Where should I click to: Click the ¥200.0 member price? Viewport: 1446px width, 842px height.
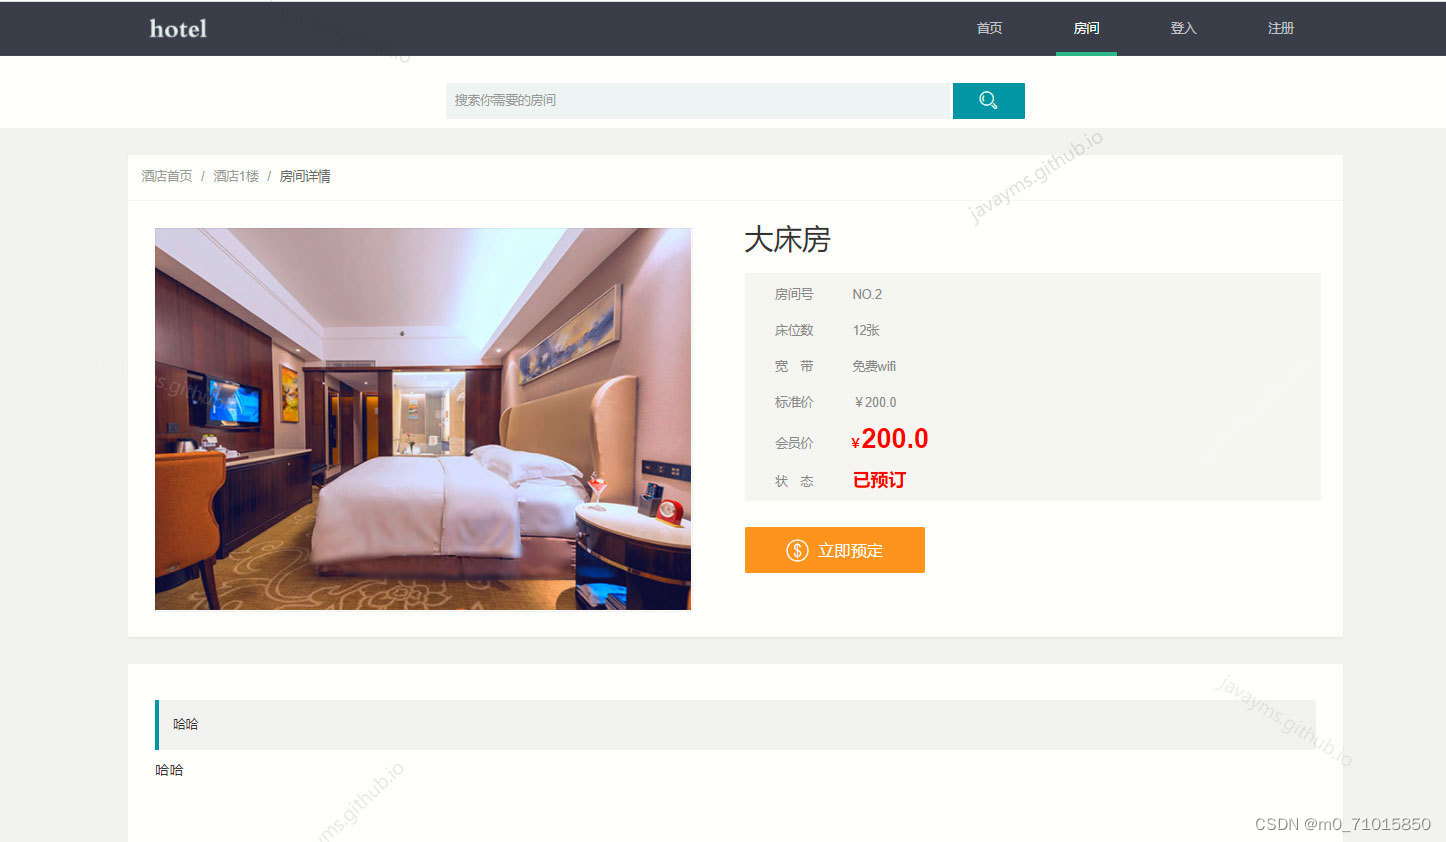pos(890,439)
